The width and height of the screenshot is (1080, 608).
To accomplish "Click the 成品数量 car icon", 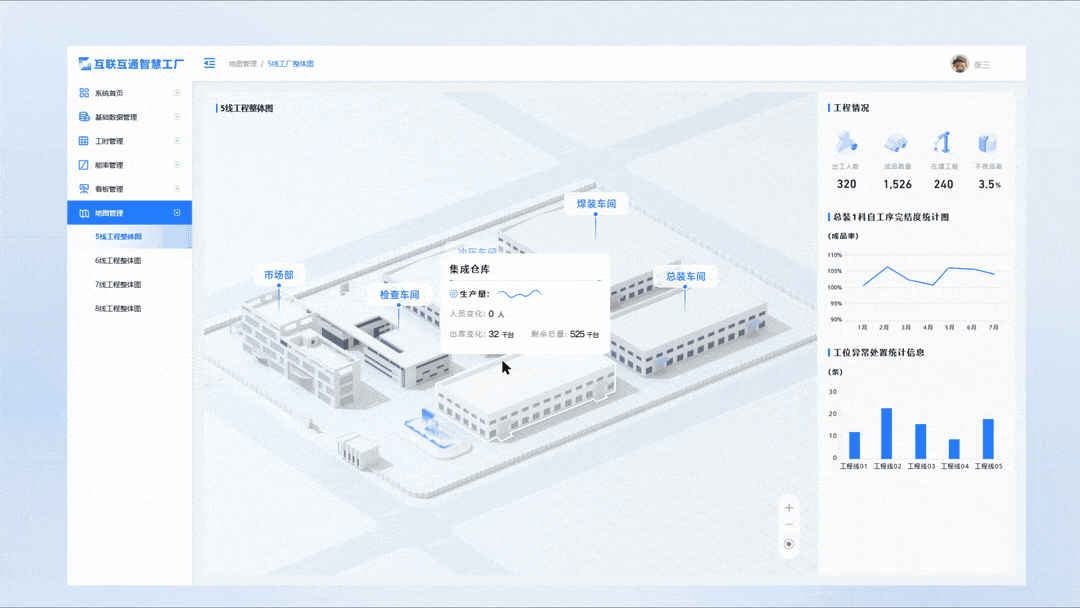I will (x=895, y=143).
